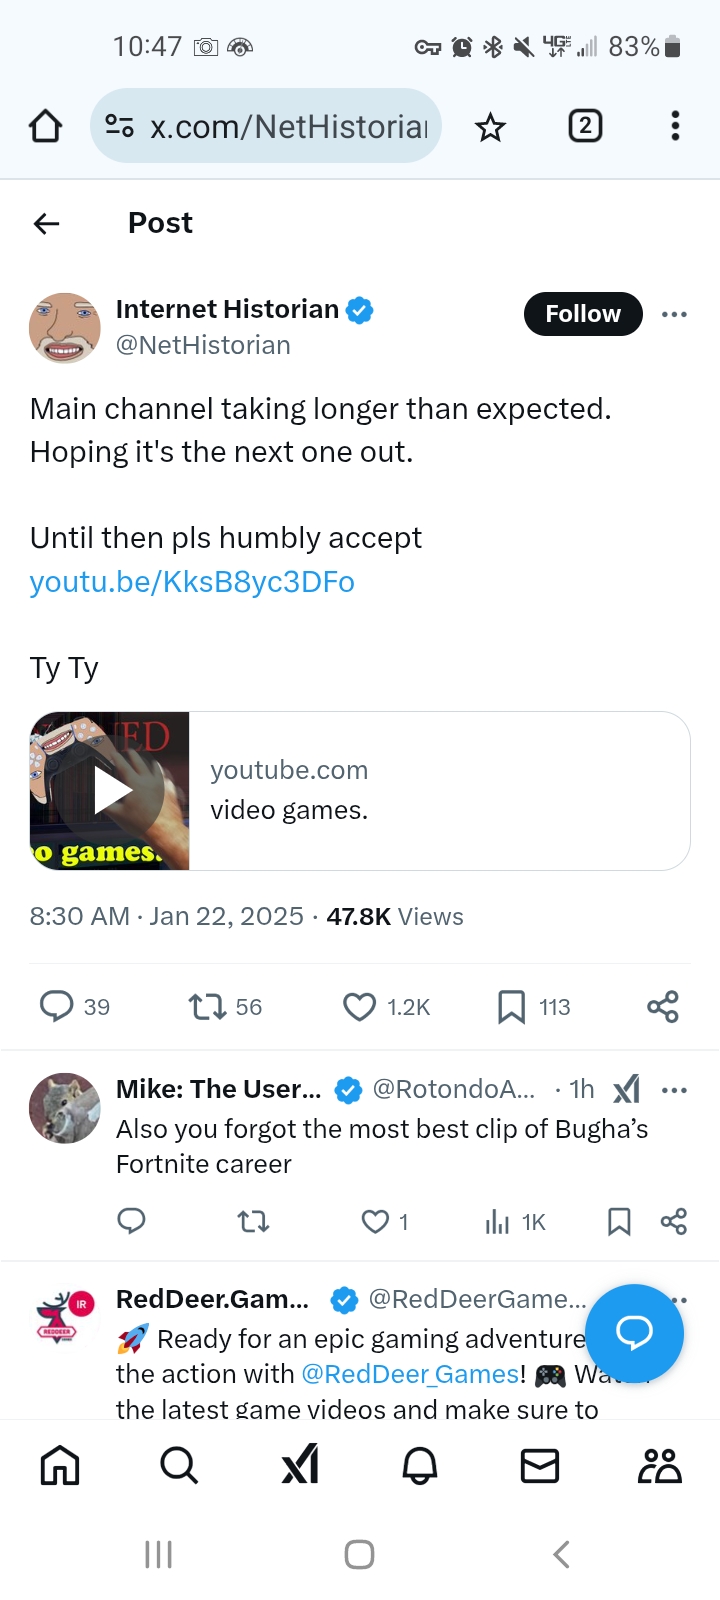Image resolution: width=720 pixels, height=1600 pixels.
Task: Like the Internet Historian post
Action: click(359, 1007)
